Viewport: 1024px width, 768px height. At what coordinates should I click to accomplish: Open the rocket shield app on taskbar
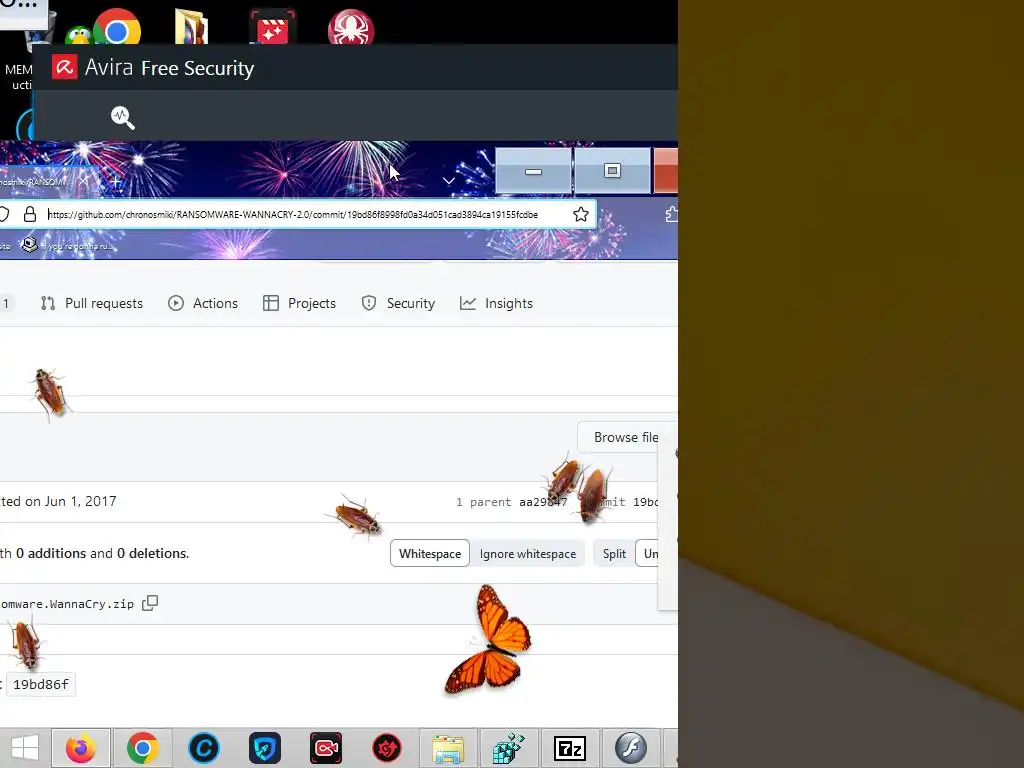point(264,748)
